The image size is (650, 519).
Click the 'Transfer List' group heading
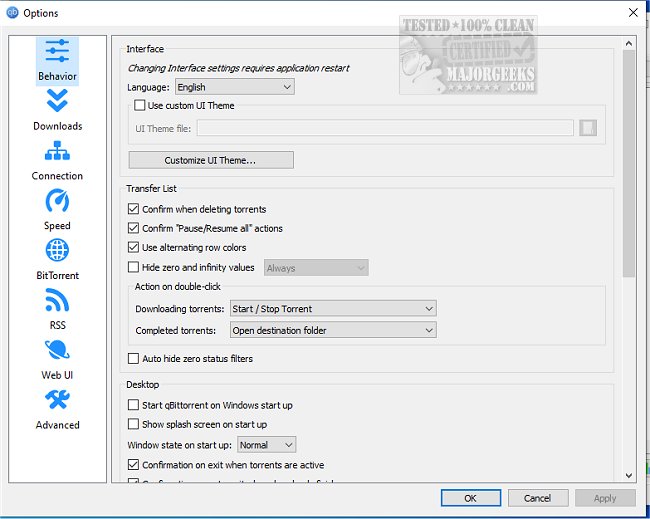[x=151, y=189]
